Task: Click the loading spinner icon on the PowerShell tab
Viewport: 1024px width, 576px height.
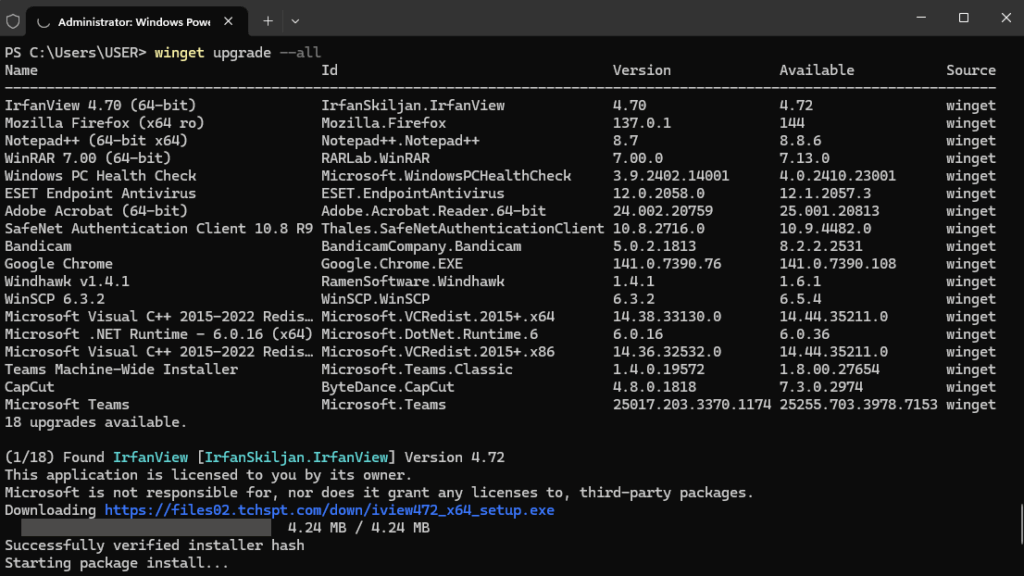Action: (42, 21)
